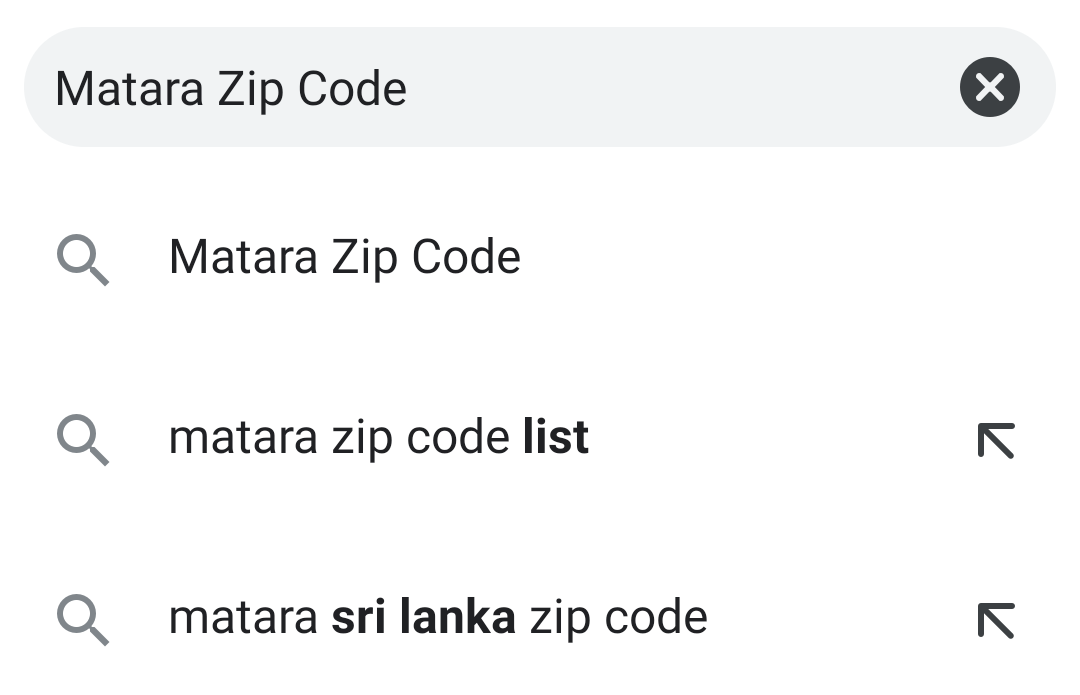The height and width of the screenshot is (695, 1080).
Task: Click "matara zip code" text before the bold "list"
Action: pos(338,438)
